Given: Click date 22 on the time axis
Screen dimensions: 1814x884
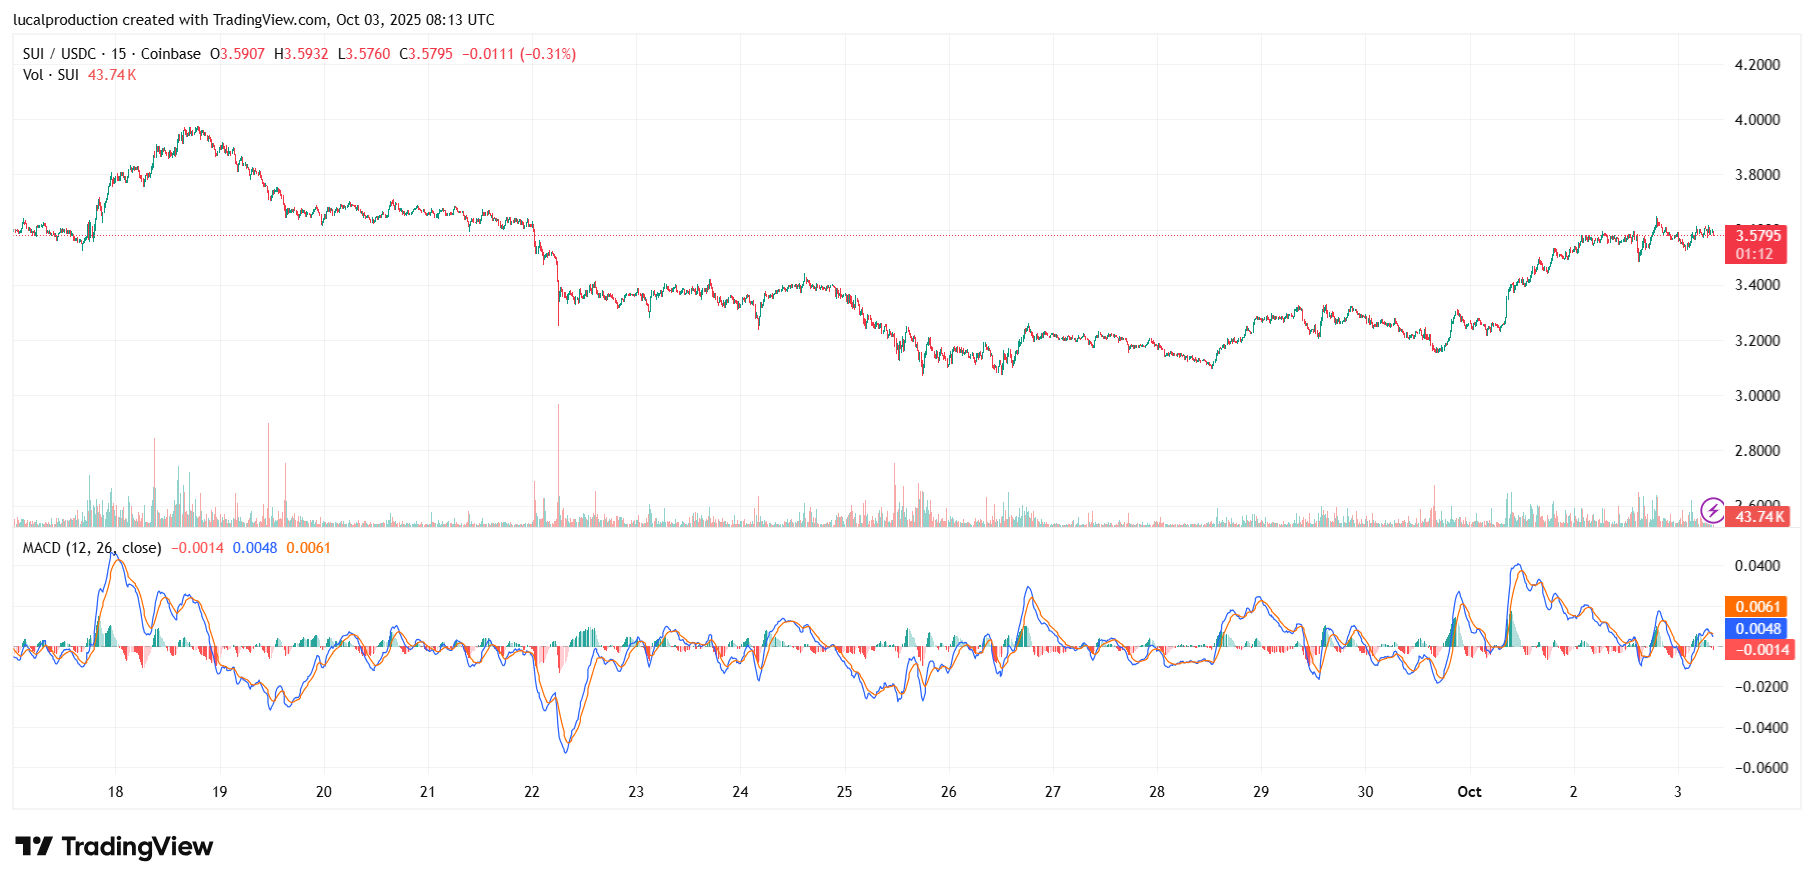Looking at the screenshot, I should (532, 792).
